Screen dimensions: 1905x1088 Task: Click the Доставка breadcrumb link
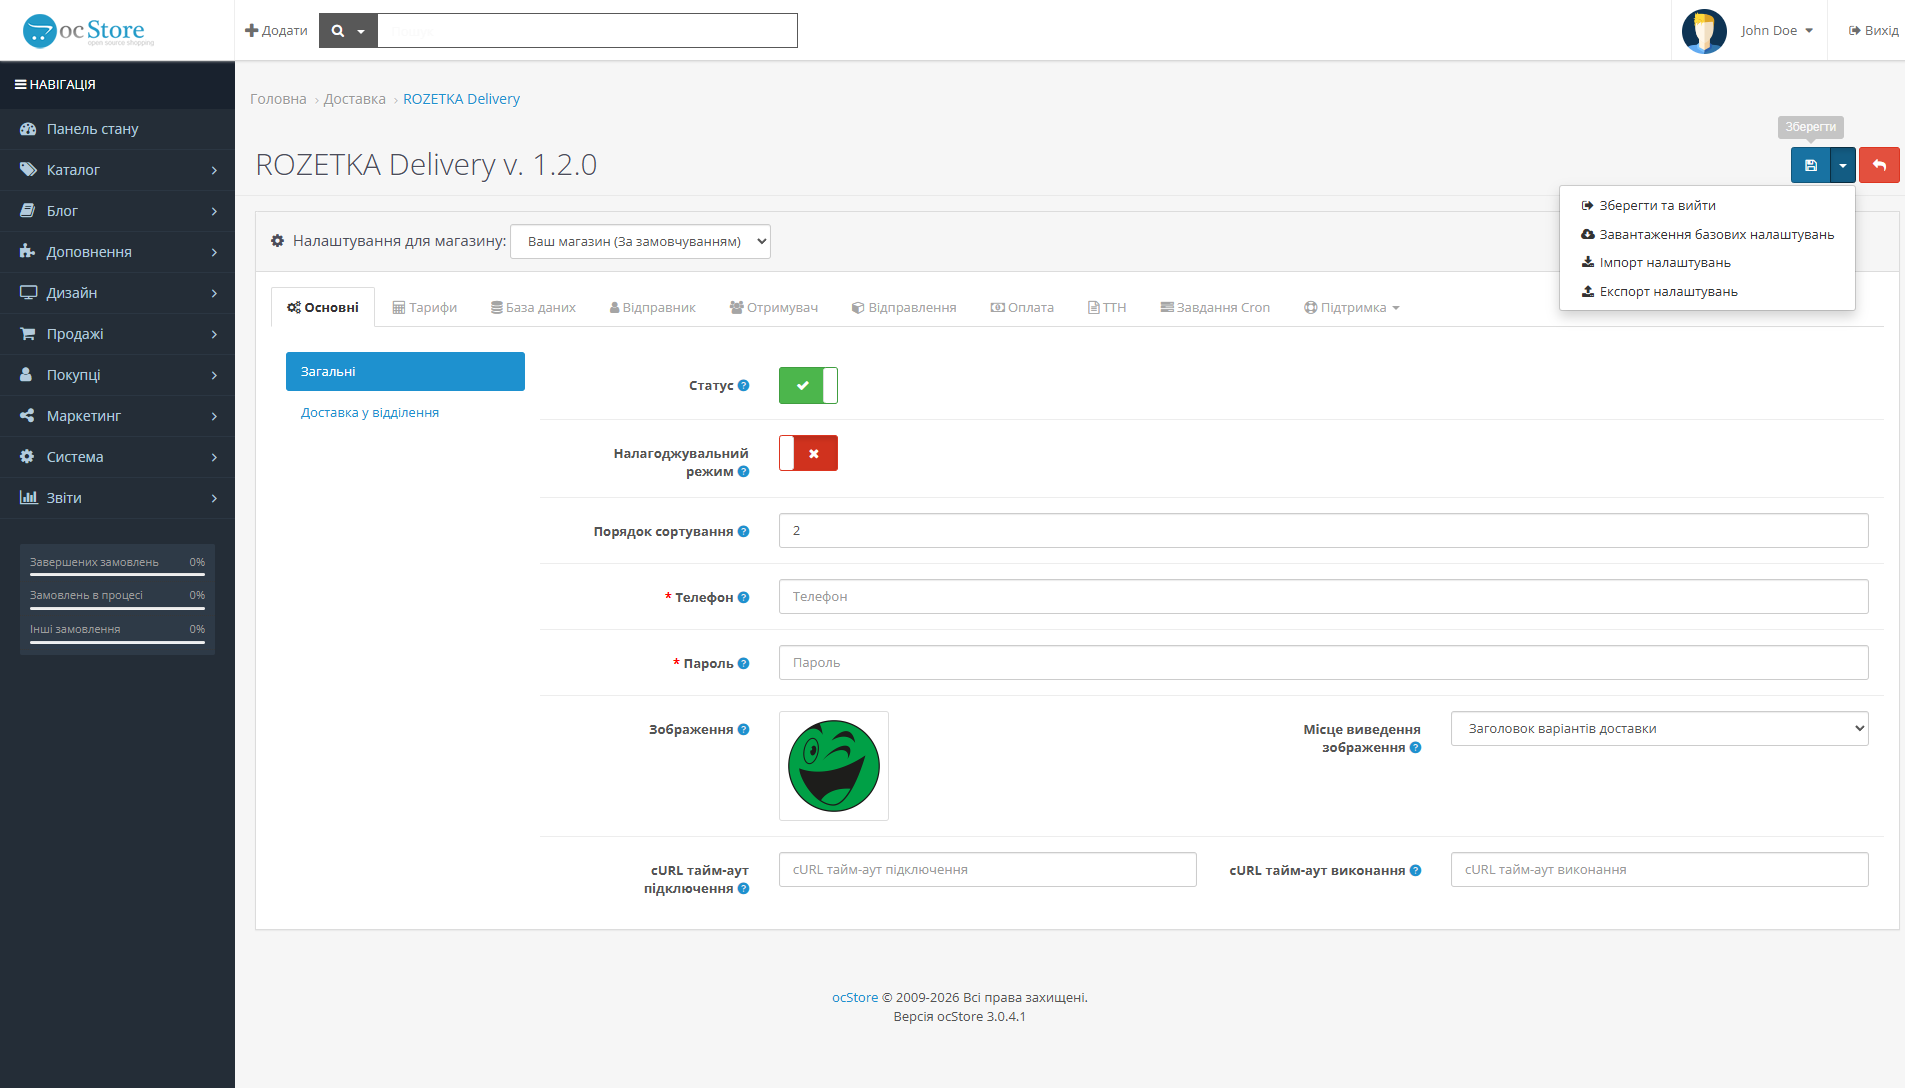tap(354, 99)
